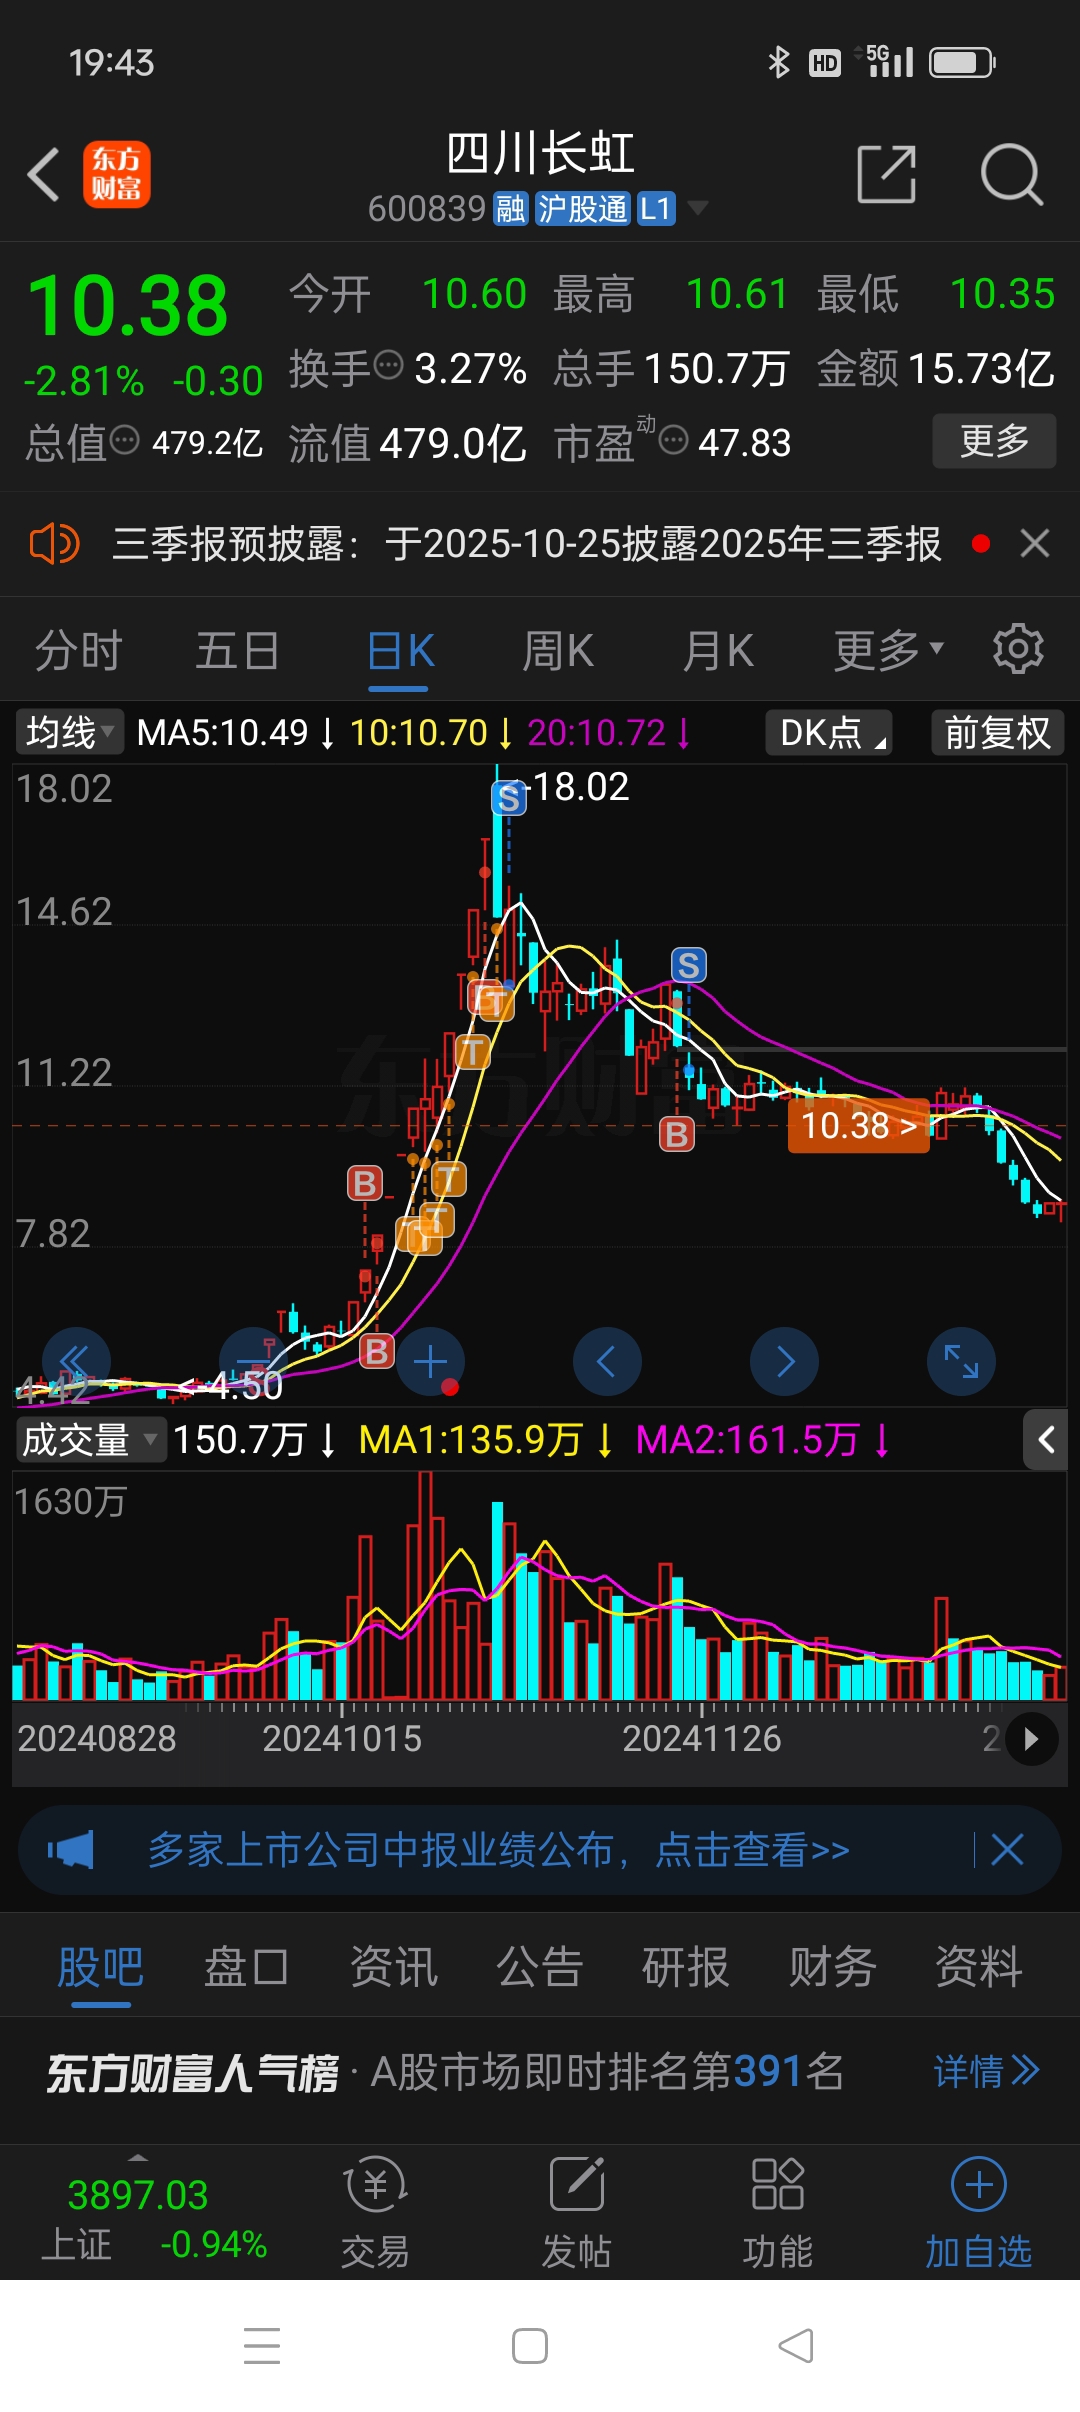The image size is (1080, 2412).
Task: Add stock to watchlist (加自选)
Action: [x=978, y=2213]
